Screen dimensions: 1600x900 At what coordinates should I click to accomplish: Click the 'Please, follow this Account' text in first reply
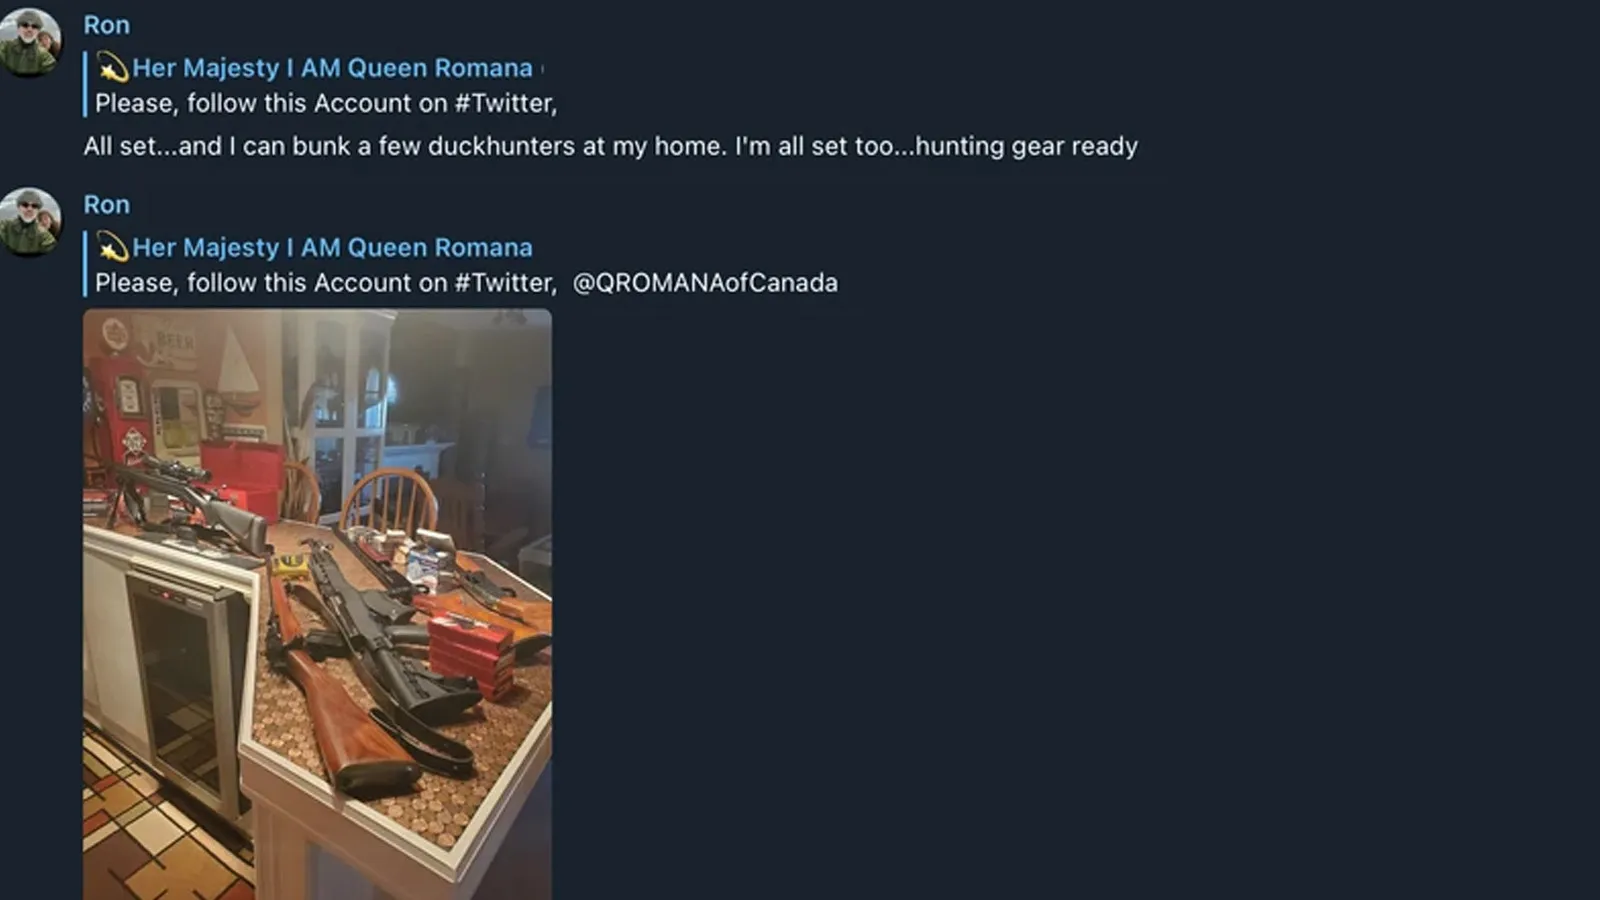point(270,103)
